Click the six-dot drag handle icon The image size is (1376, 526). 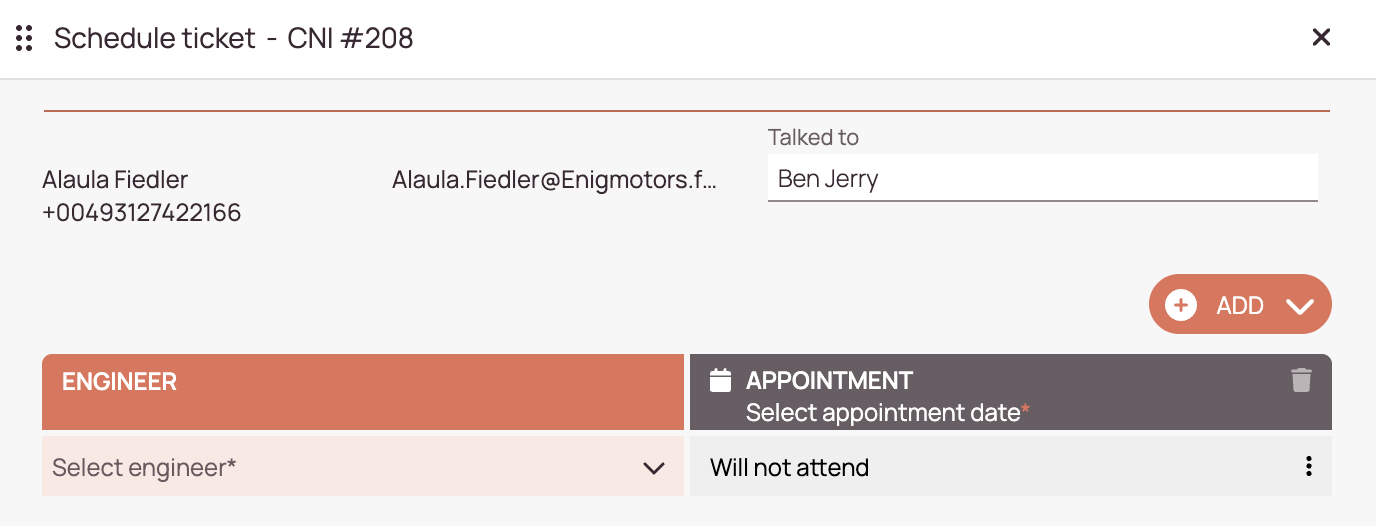point(25,39)
